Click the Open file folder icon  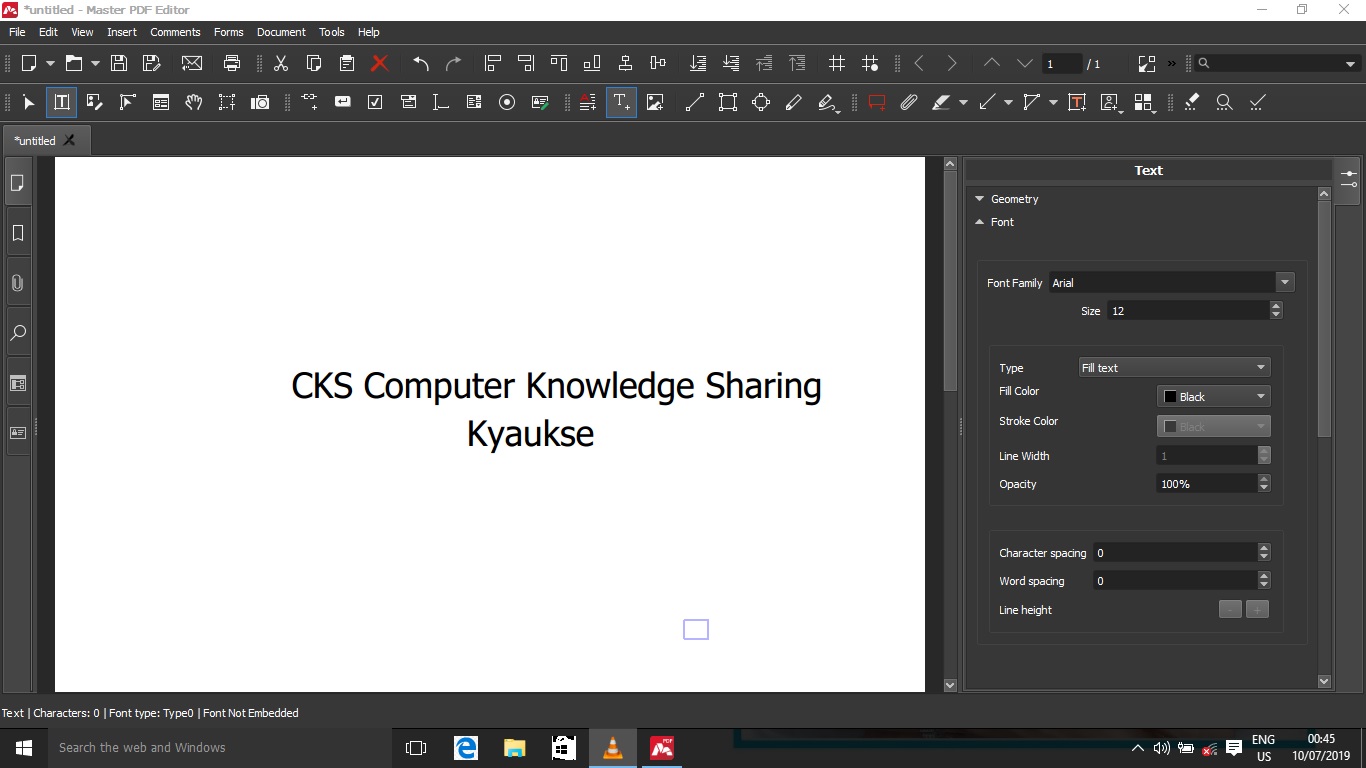click(74, 63)
